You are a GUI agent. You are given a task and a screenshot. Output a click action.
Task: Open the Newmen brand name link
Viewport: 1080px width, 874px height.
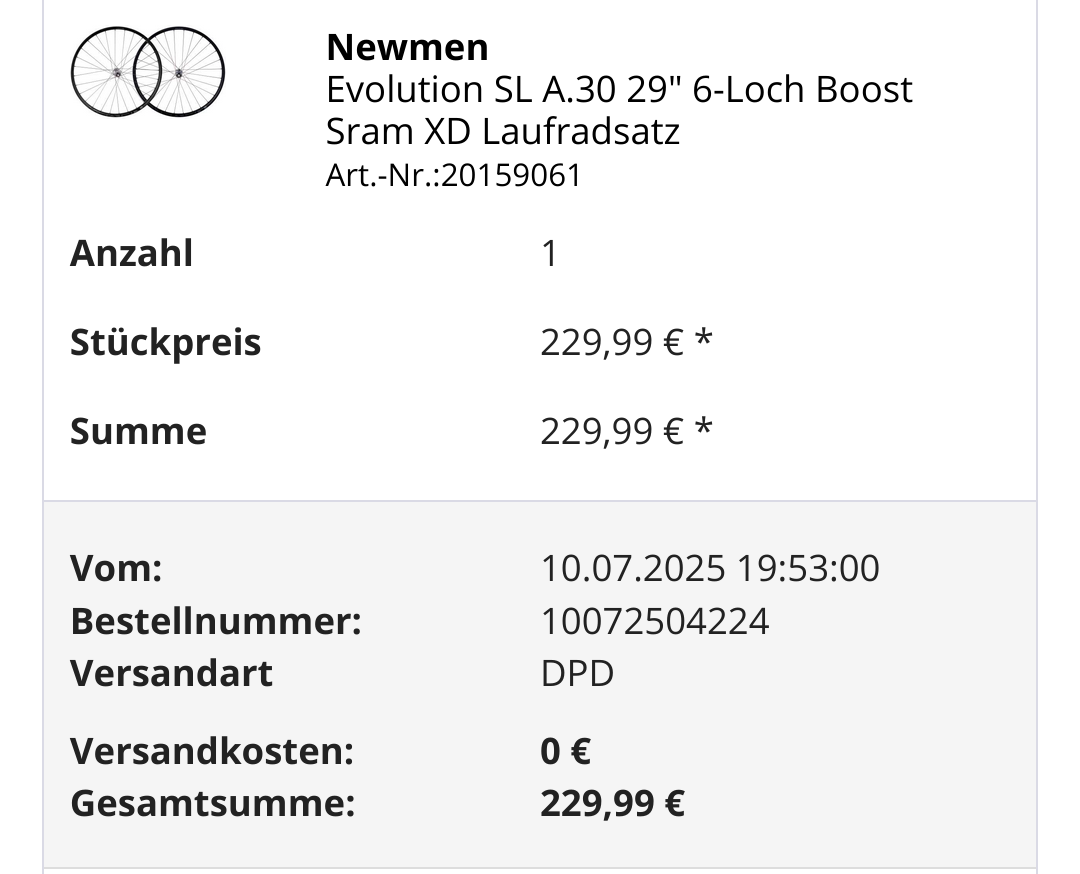[x=407, y=46]
